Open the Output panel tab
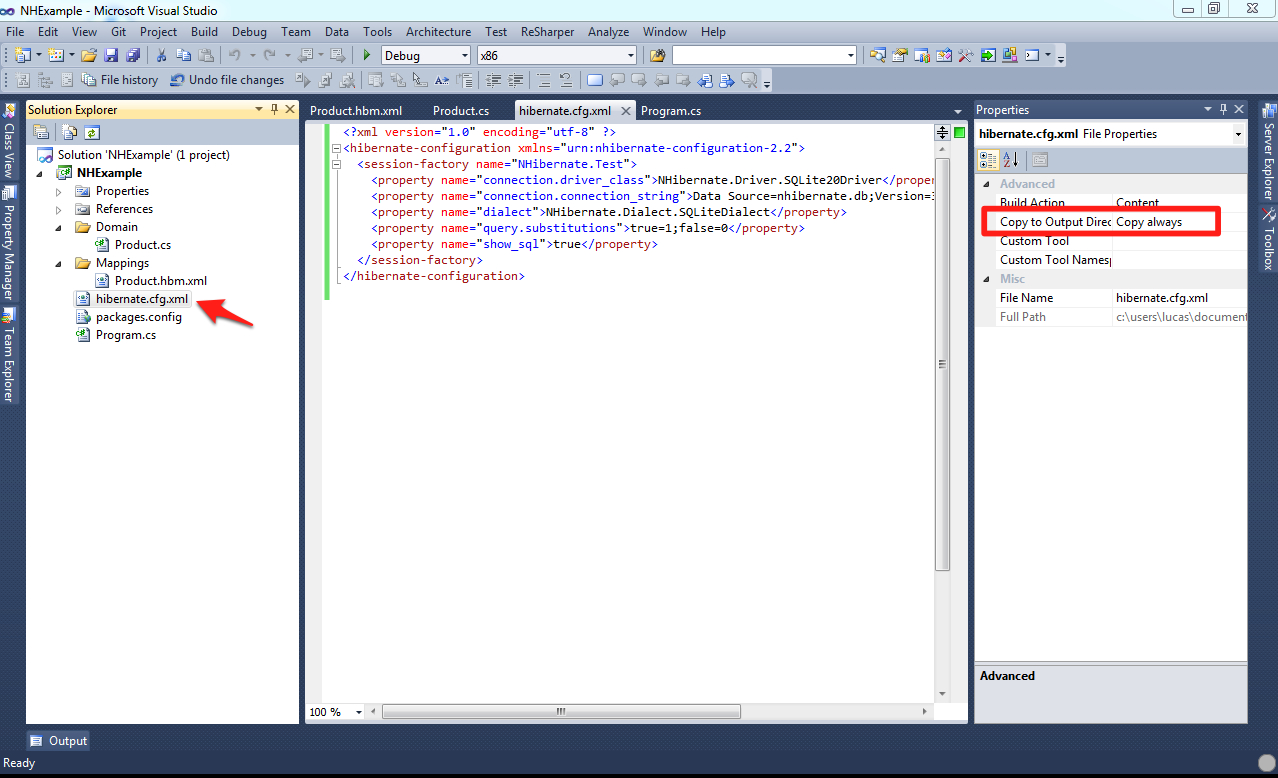The width and height of the screenshot is (1278, 778). click(x=59, y=741)
